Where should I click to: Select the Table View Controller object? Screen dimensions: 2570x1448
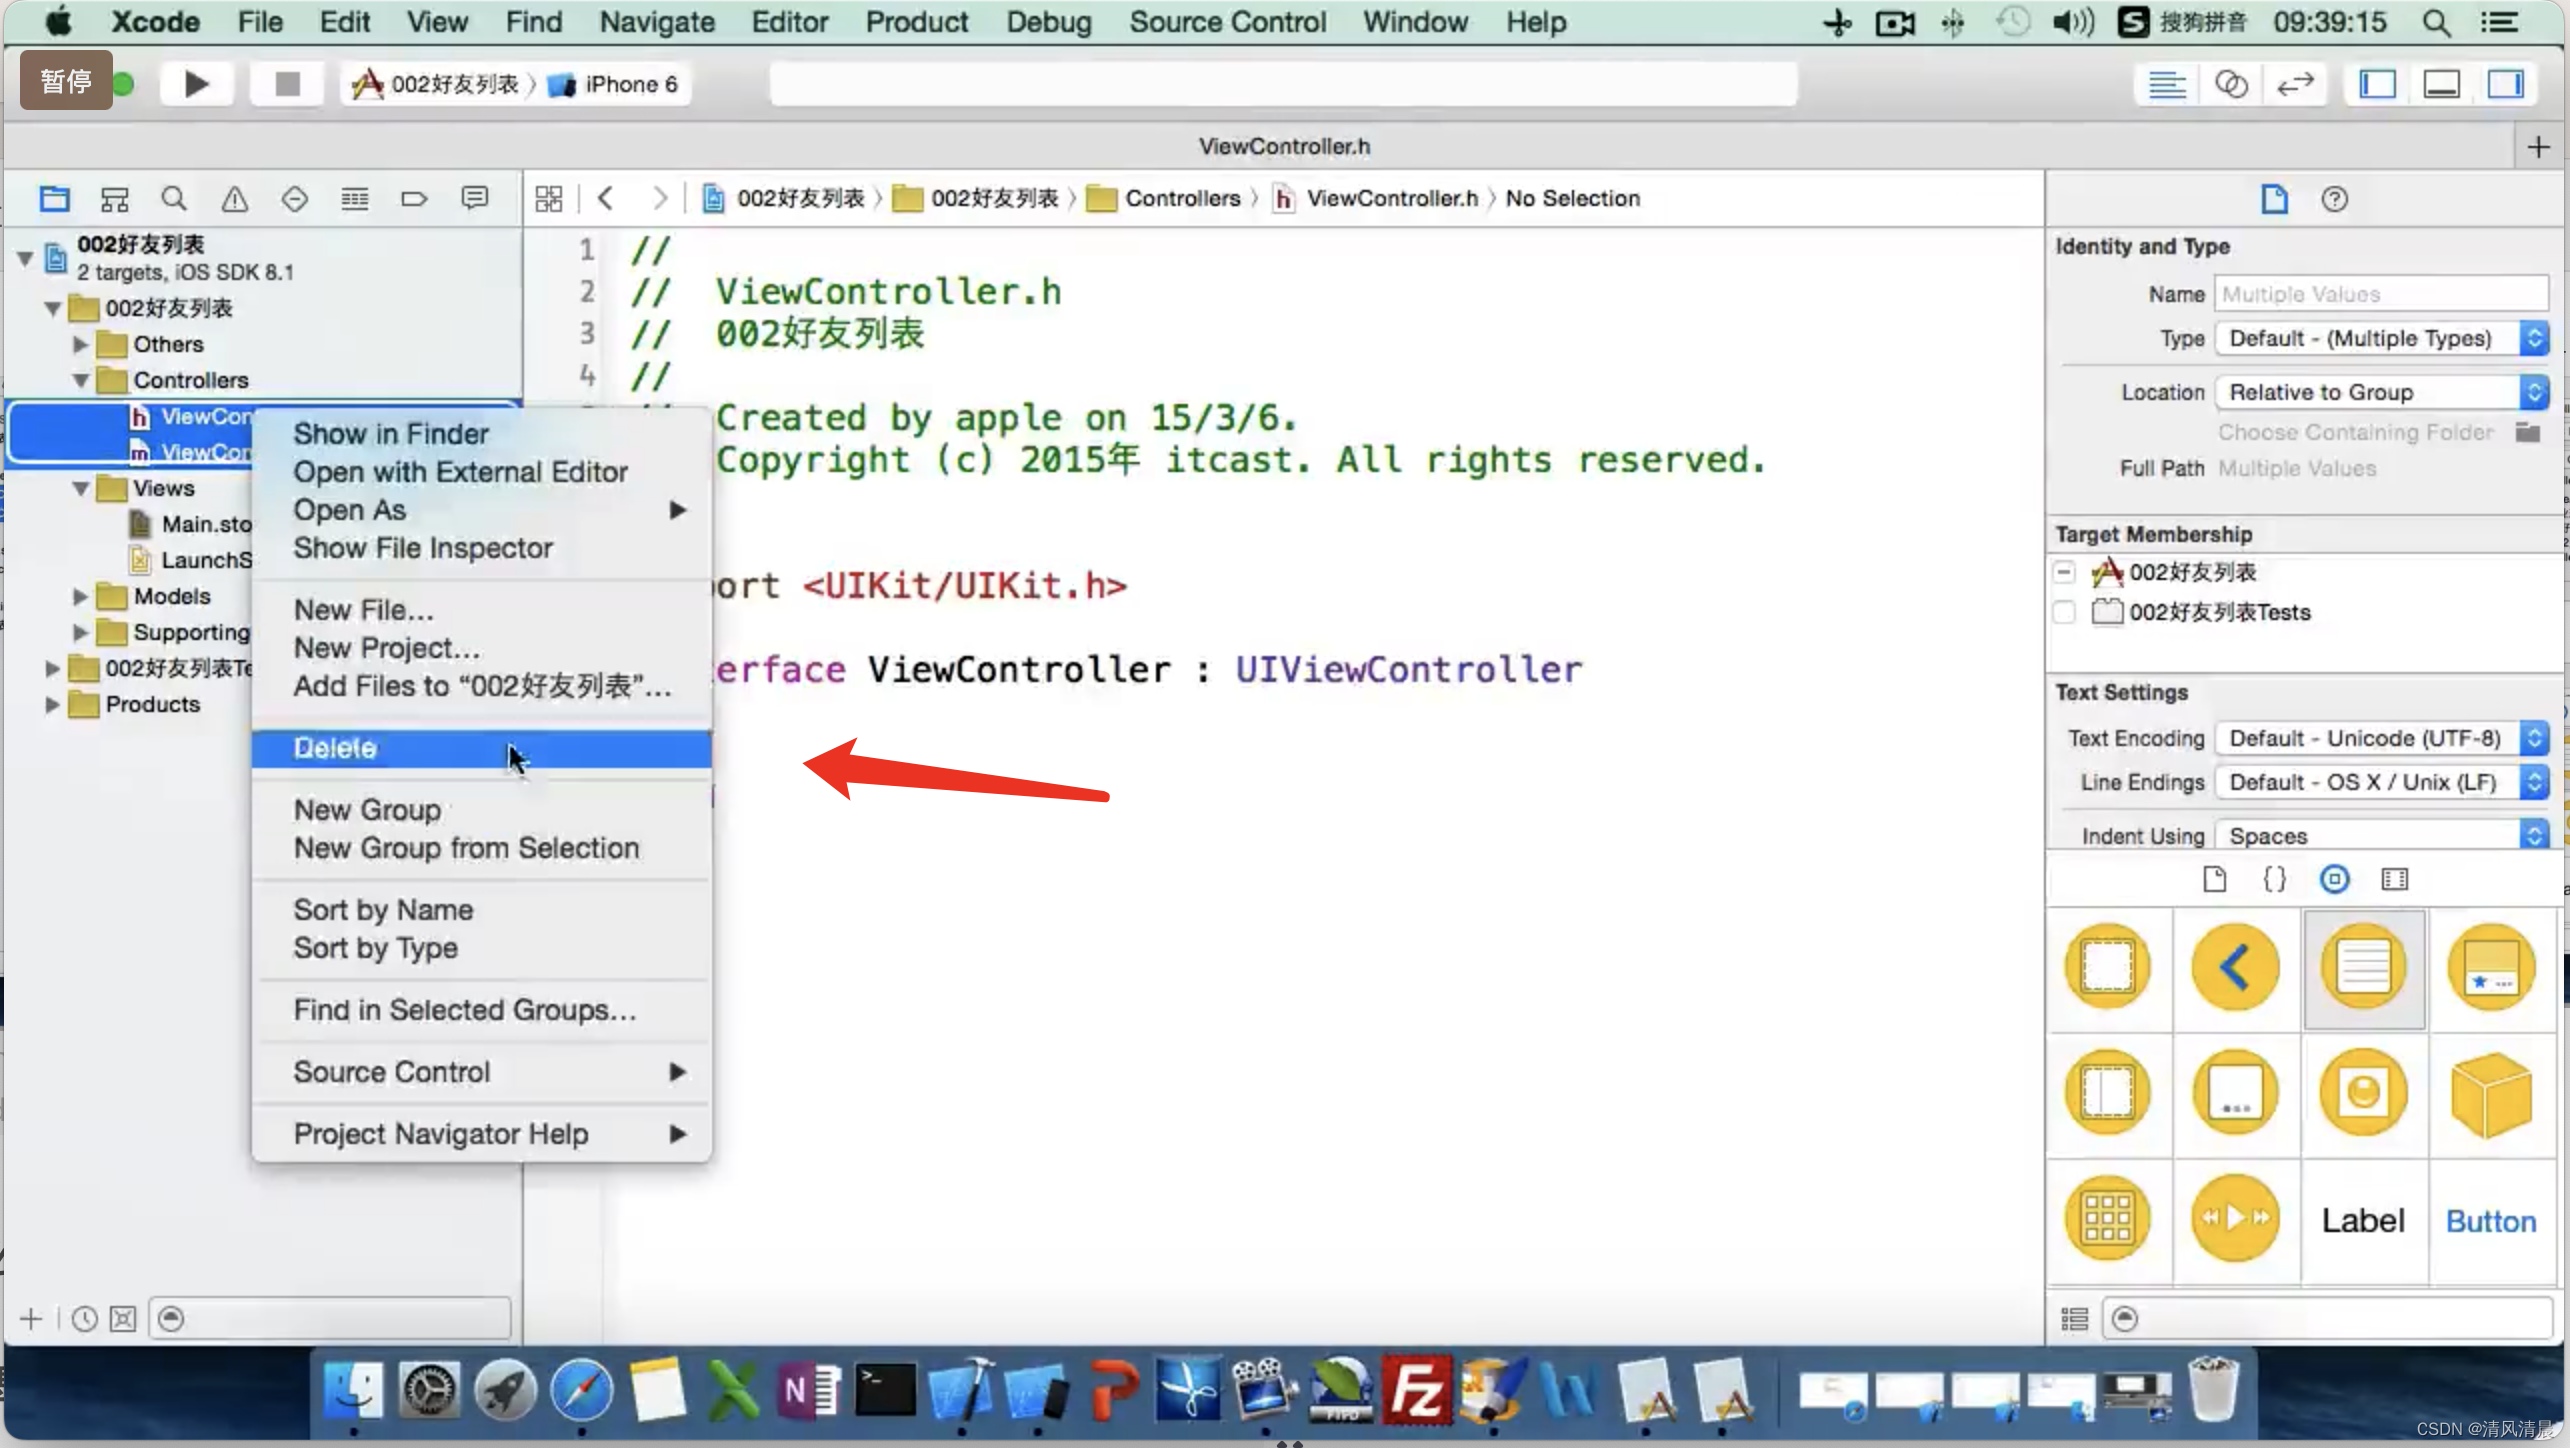pos(2364,967)
